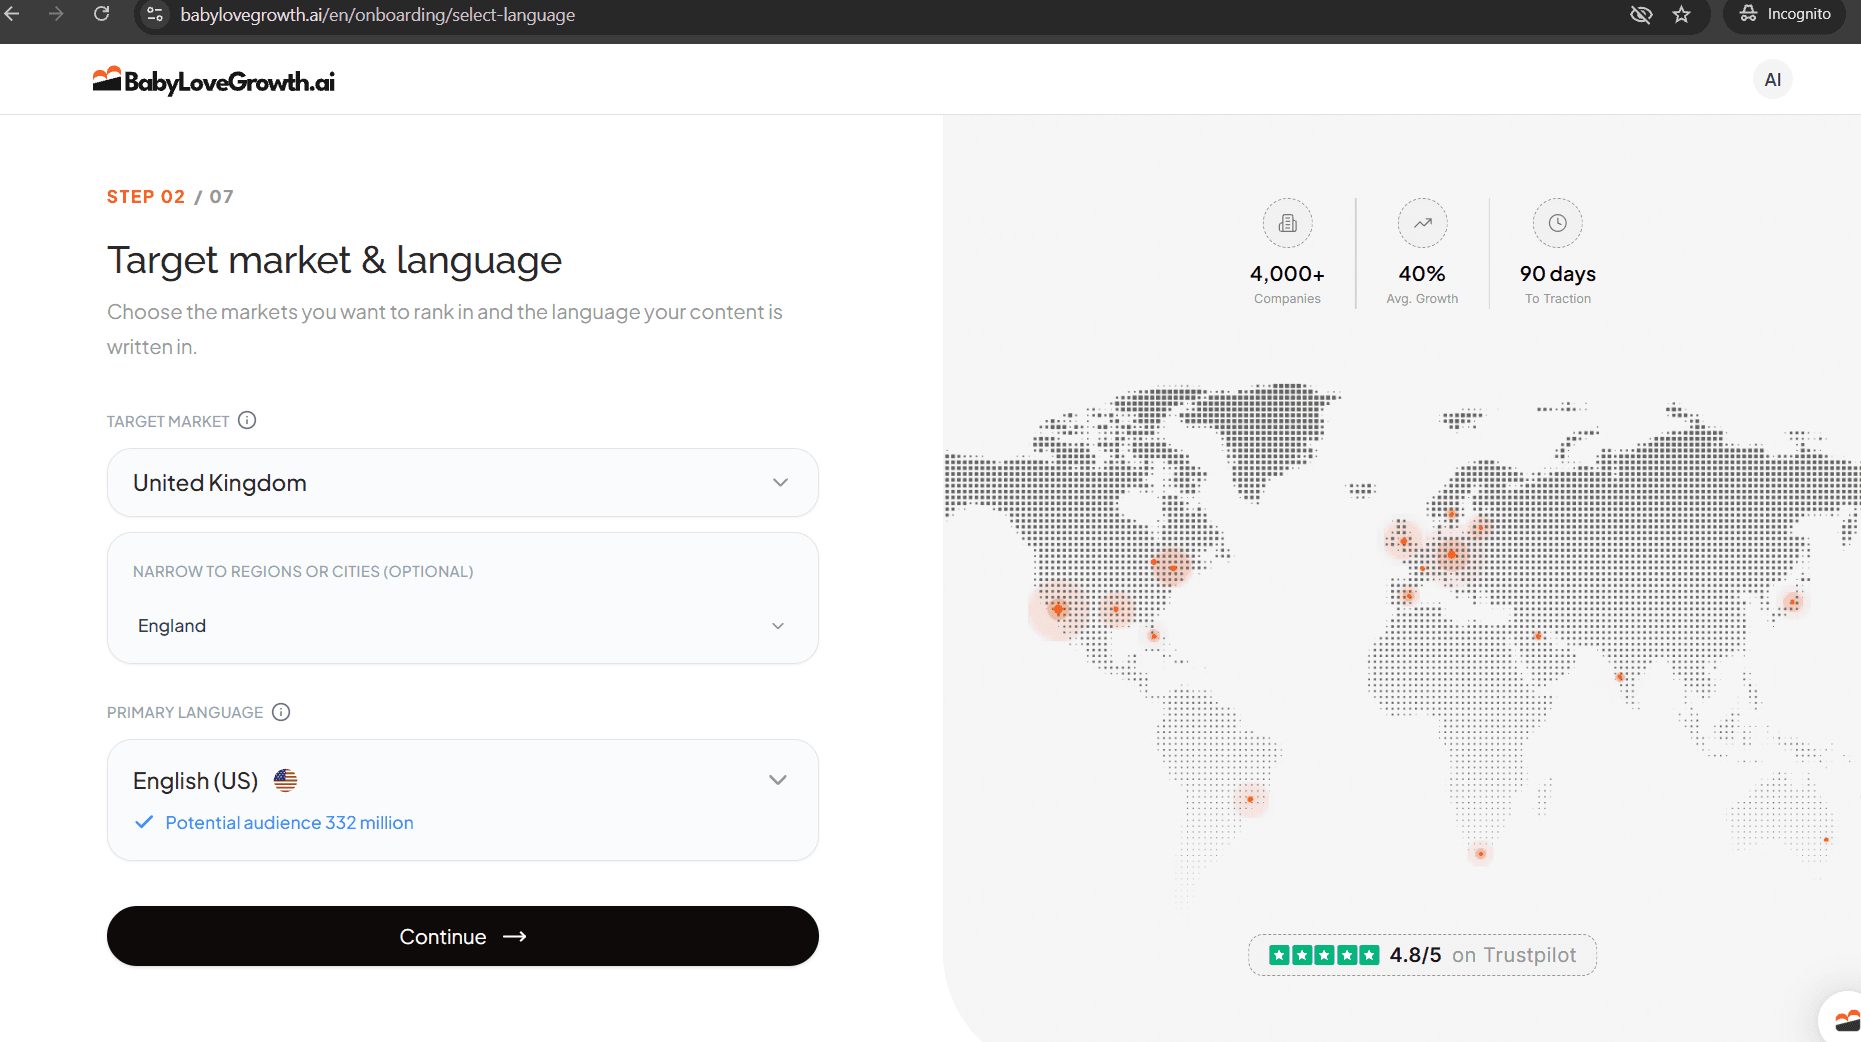Click the average growth trend icon

pyautogui.click(x=1422, y=223)
